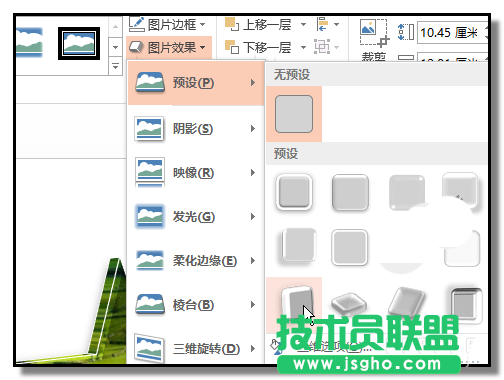Click the 预设(P) submenu arrow

(x=253, y=82)
